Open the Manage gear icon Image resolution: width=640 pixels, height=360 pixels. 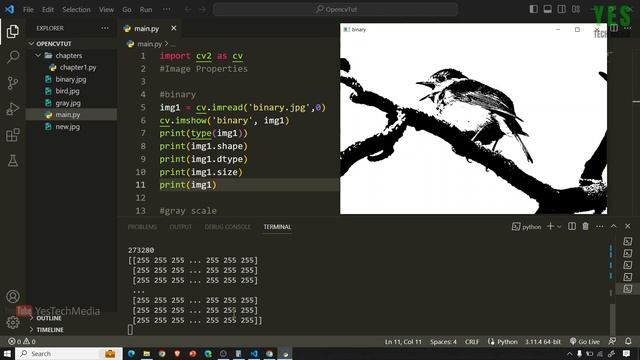[x=13, y=322]
